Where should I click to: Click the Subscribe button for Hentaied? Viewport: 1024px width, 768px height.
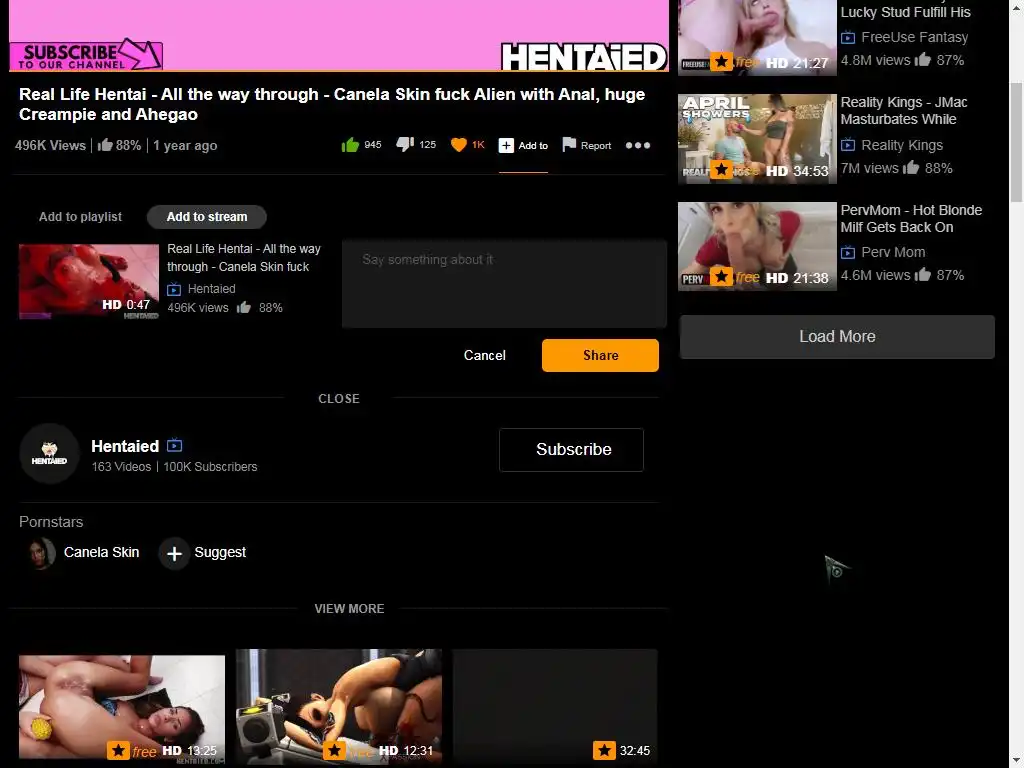click(571, 449)
